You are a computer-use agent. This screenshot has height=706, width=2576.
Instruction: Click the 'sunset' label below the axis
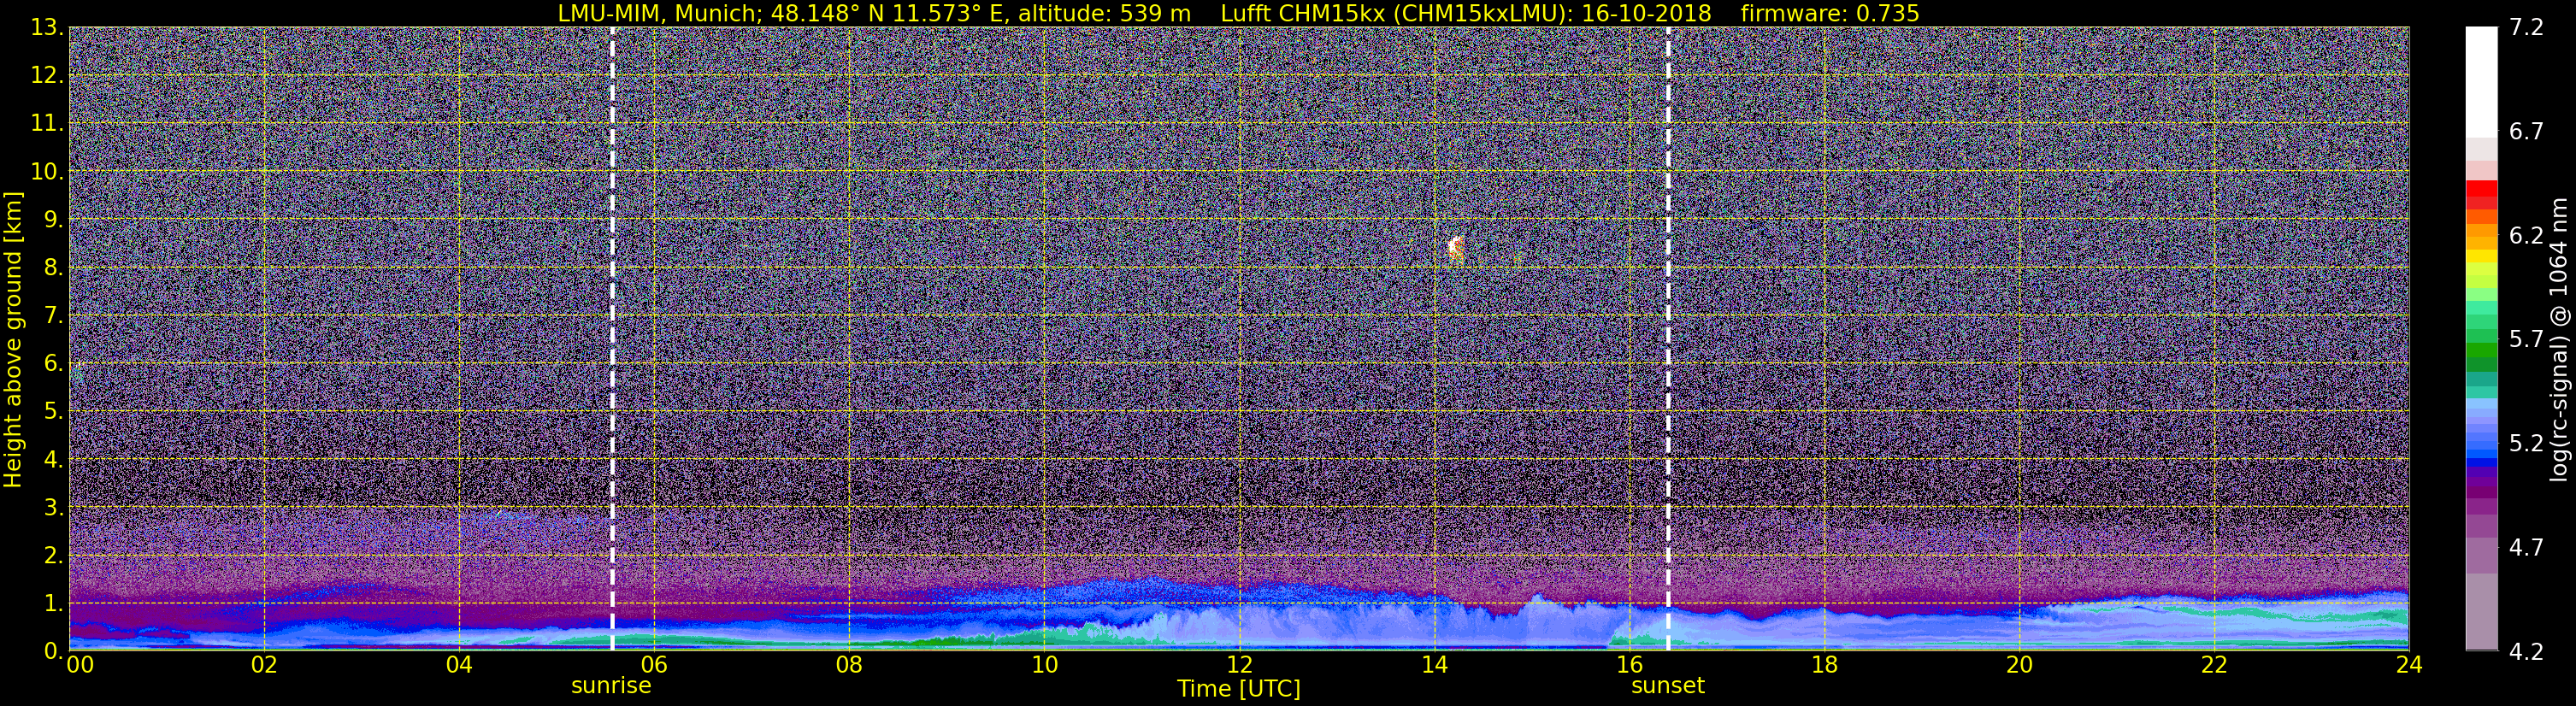click(x=1668, y=686)
